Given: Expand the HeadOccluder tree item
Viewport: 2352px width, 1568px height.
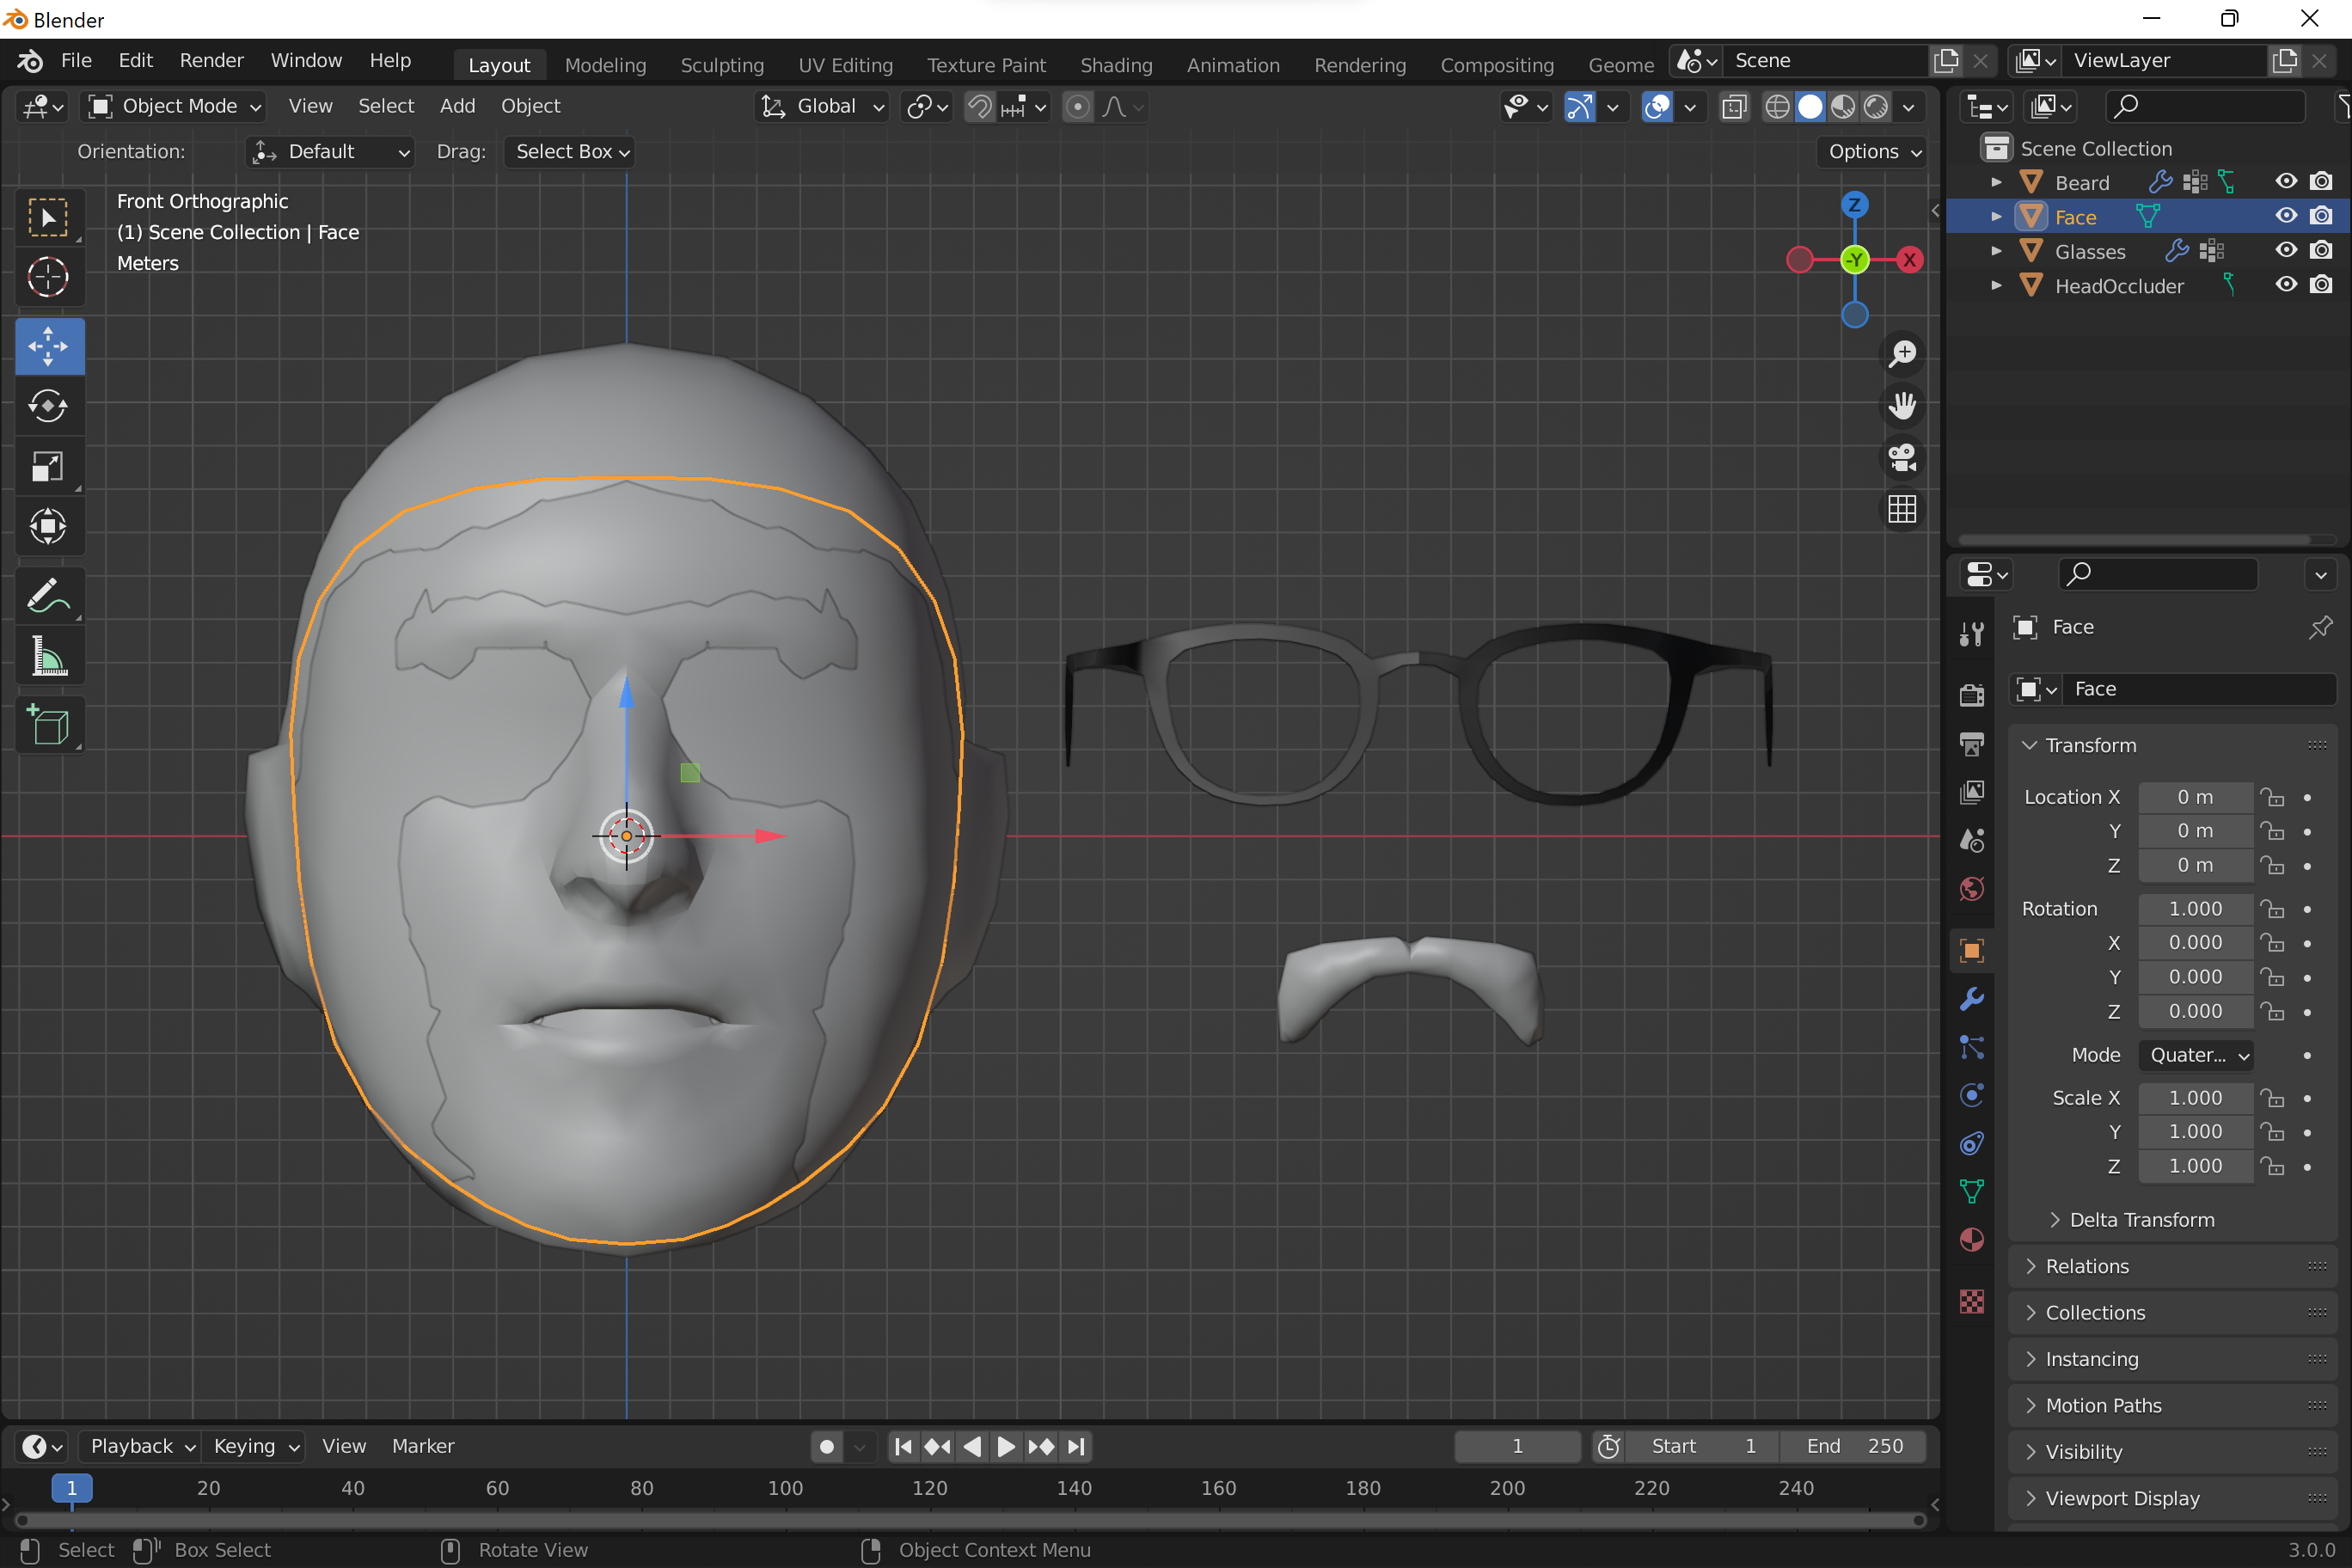Looking at the screenshot, I should tap(1996, 285).
